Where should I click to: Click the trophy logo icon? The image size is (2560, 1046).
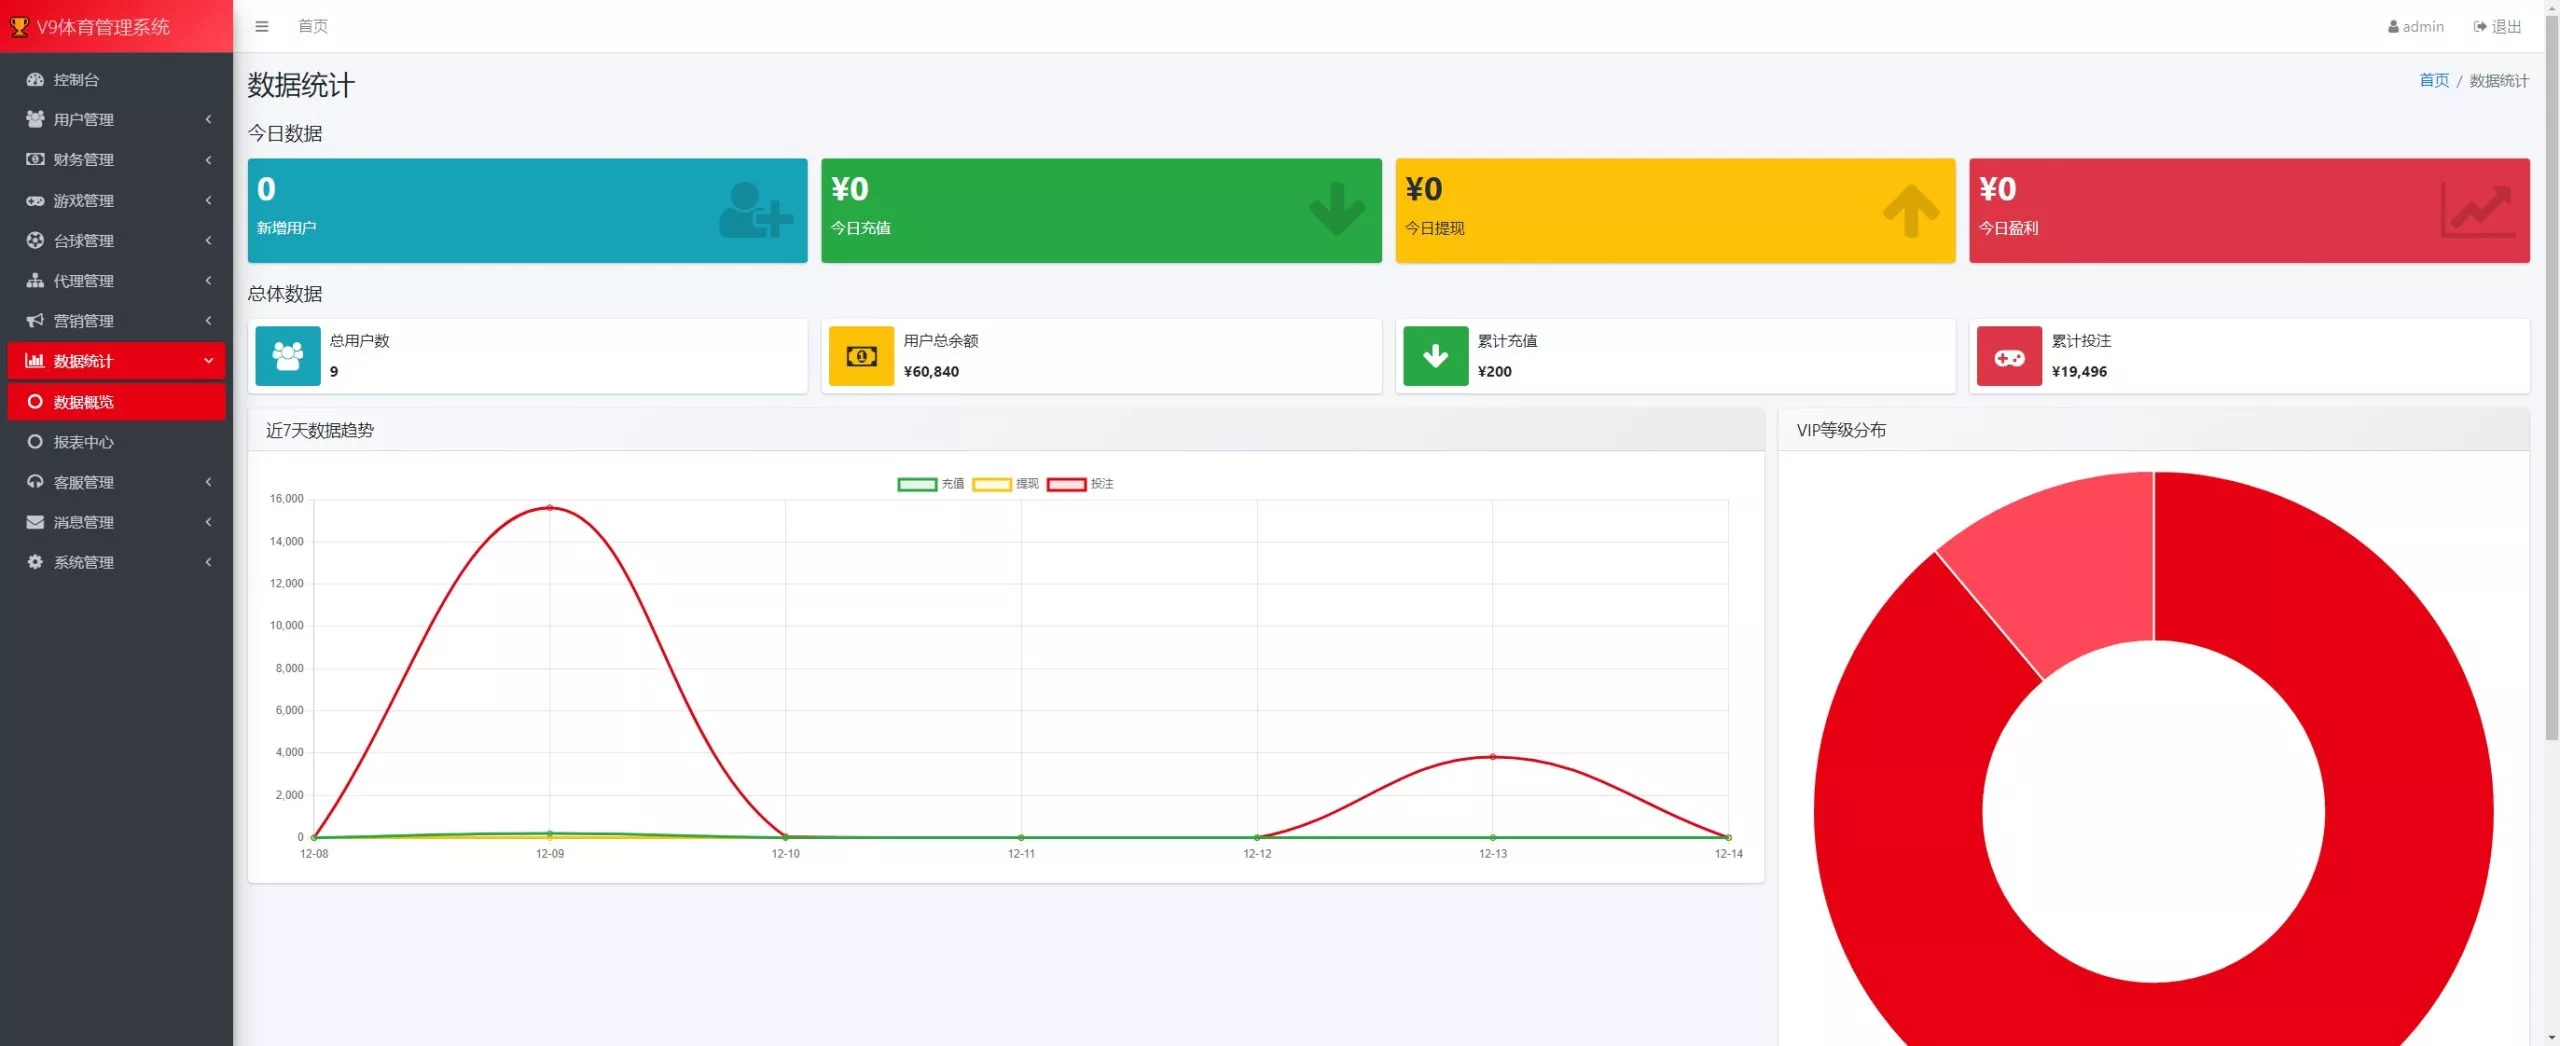(19, 27)
